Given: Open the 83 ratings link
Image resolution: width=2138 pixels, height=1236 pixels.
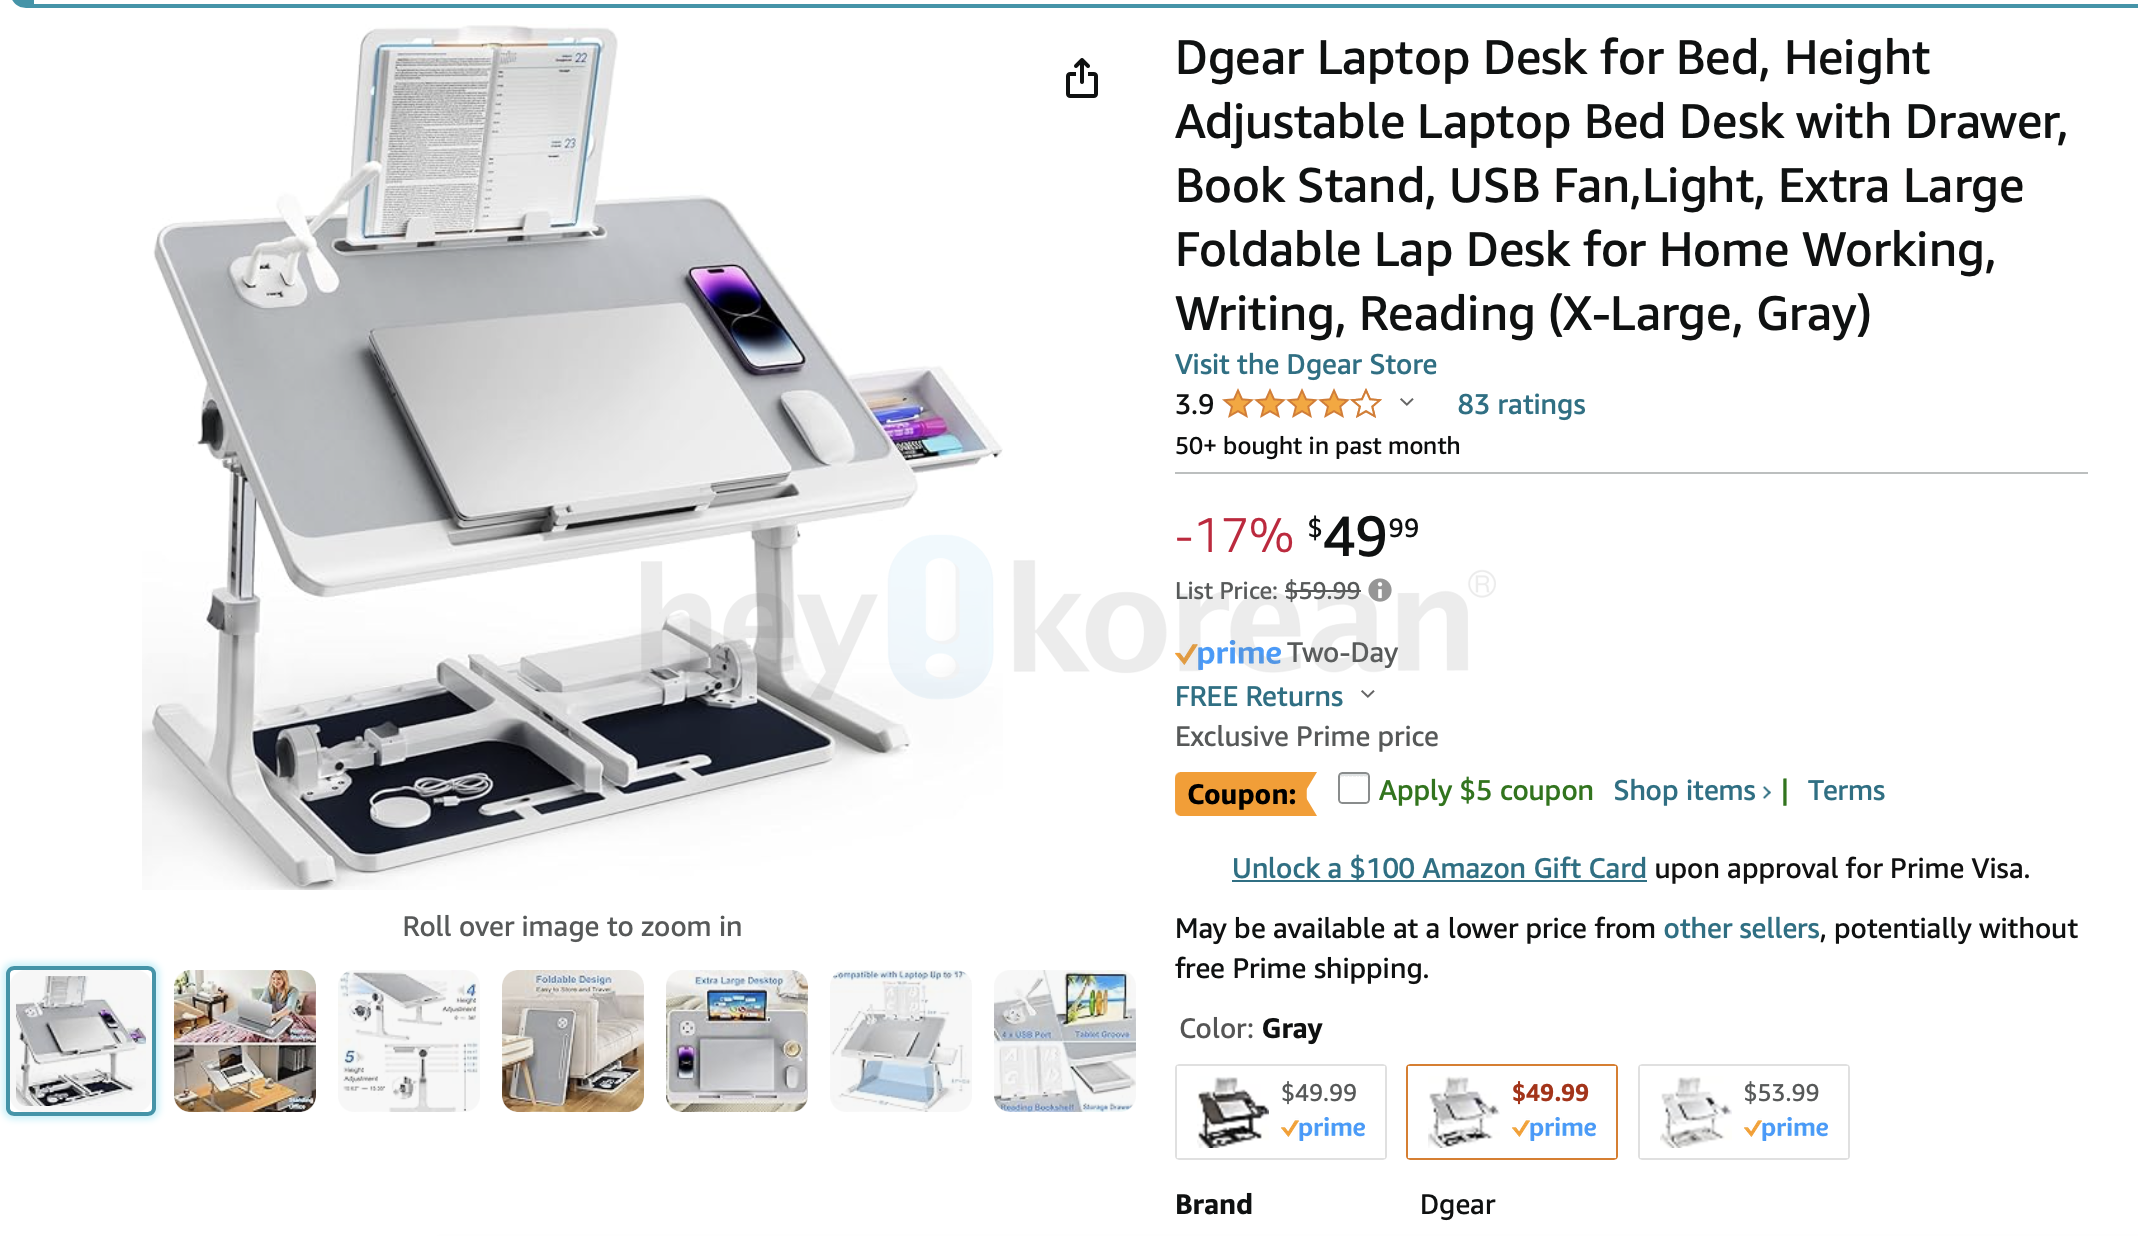Looking at the screenshot, I should pyautogui.click(x=1521, y=404).
